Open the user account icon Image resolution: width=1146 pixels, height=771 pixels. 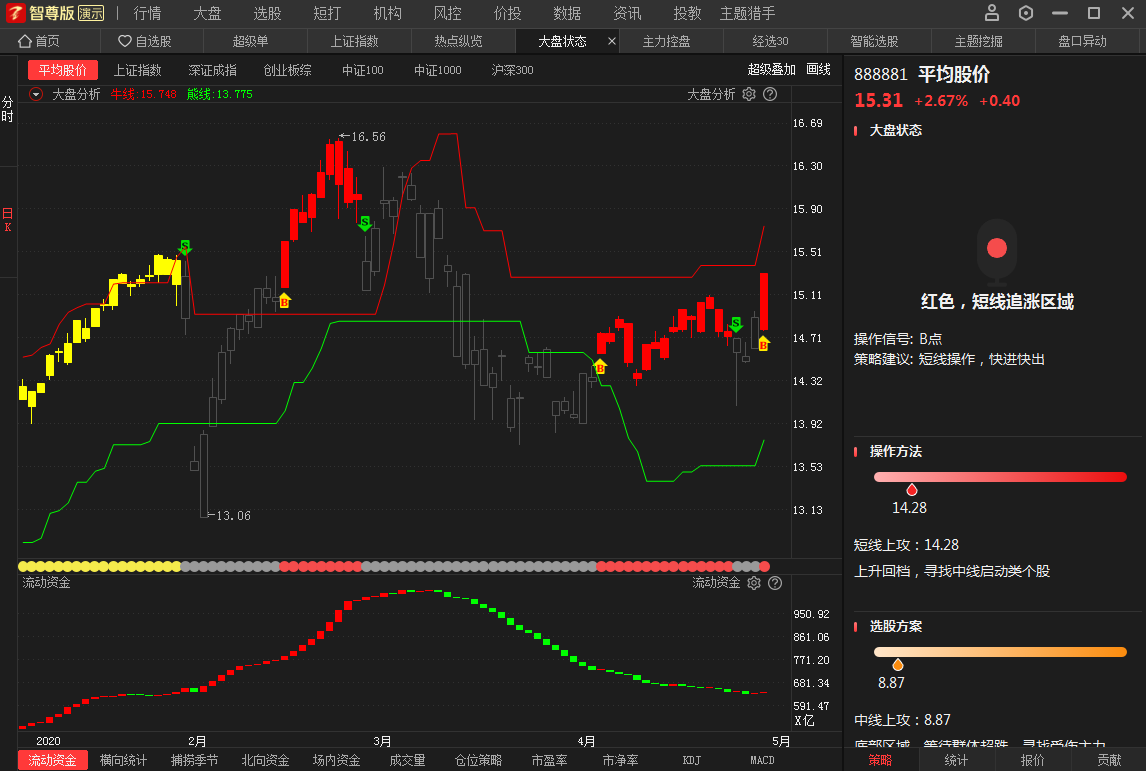coord(992,12)
